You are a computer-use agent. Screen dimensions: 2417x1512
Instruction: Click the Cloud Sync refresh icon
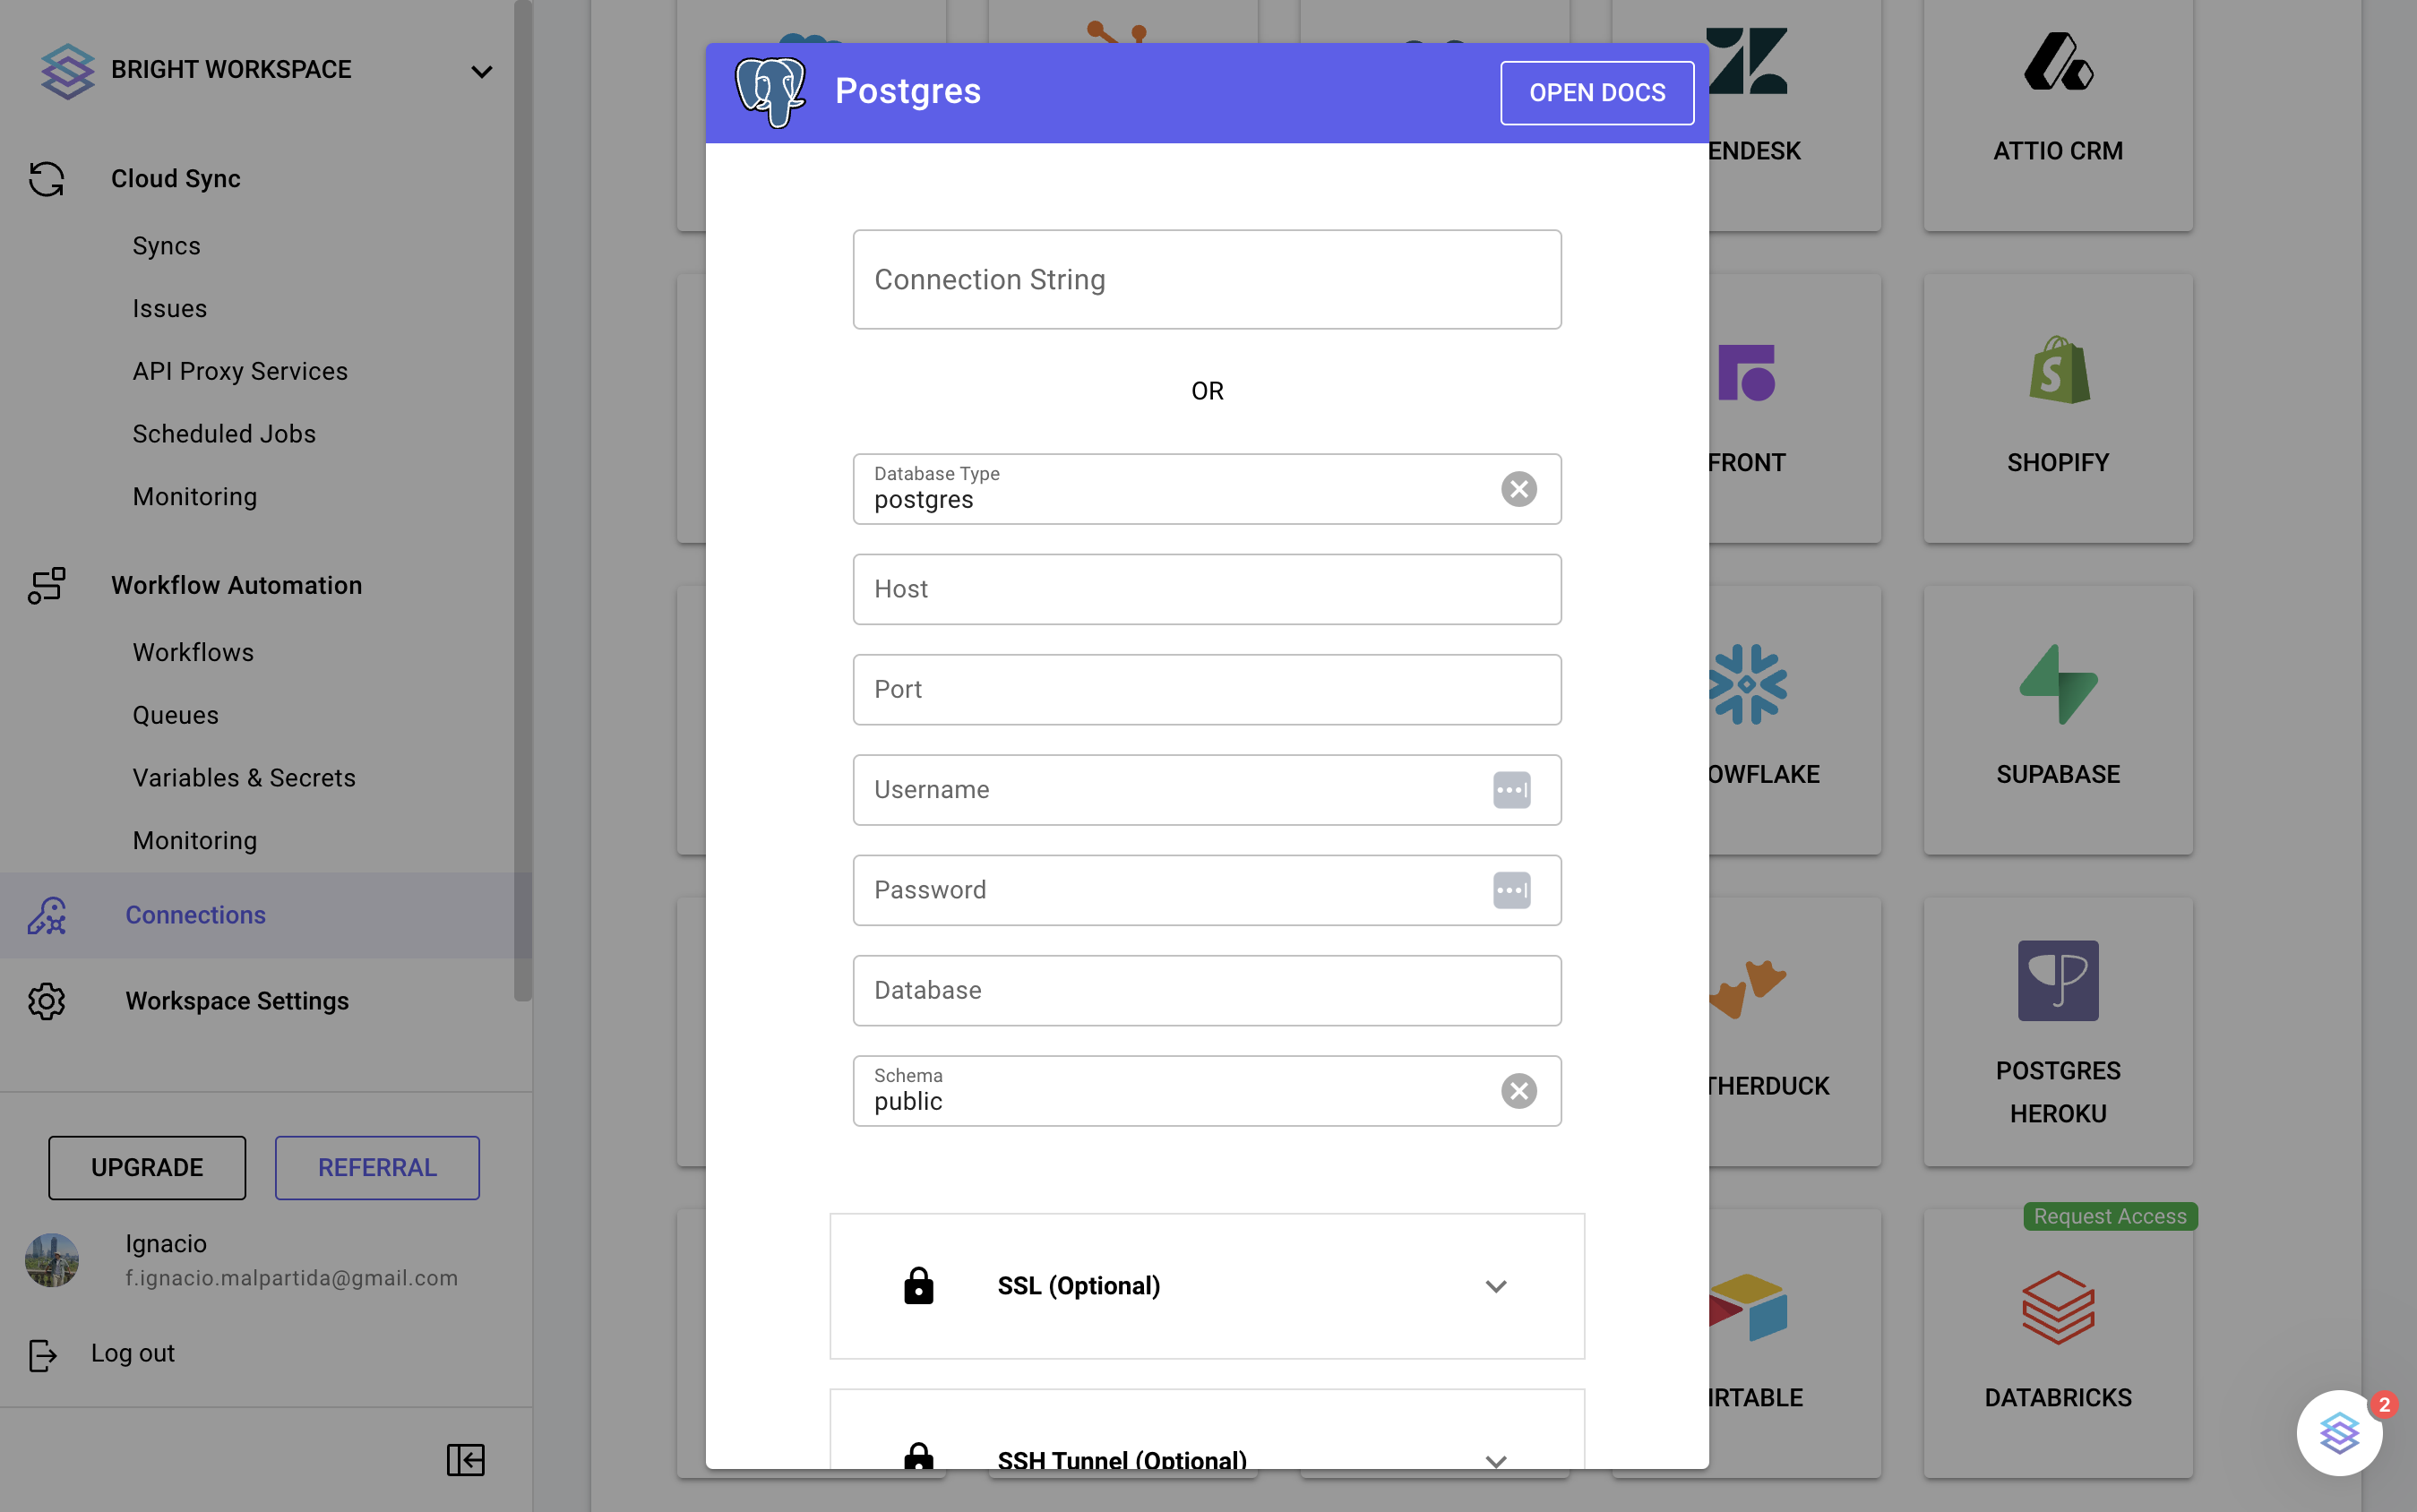(46, 179)
